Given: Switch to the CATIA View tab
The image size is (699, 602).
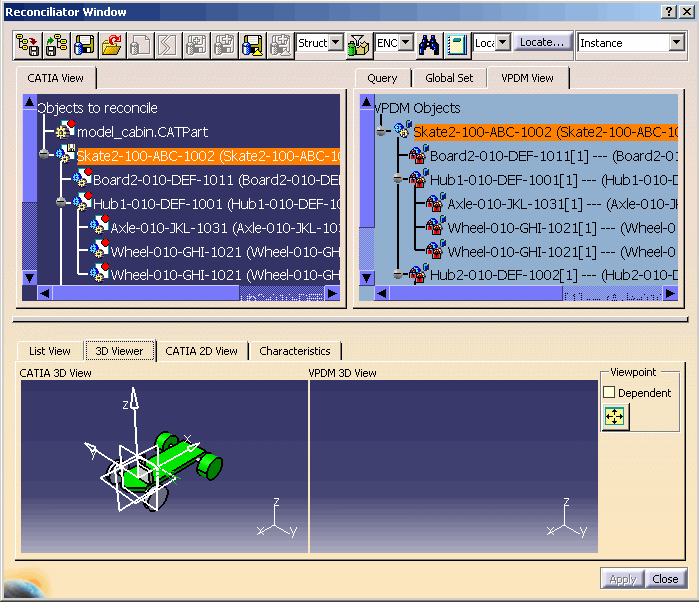Looking at the screenshot, I should pyautogui.click(x=55, y=78).
